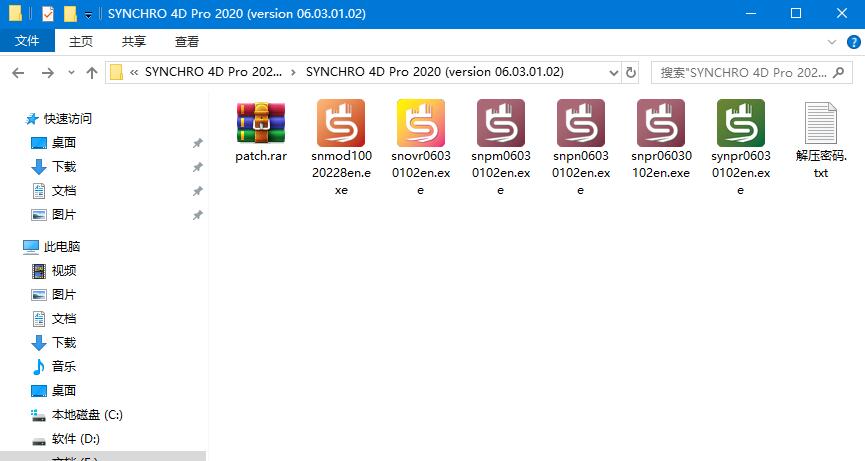
Task: Unpin 下载 using its pin icon
Action: 197,167
